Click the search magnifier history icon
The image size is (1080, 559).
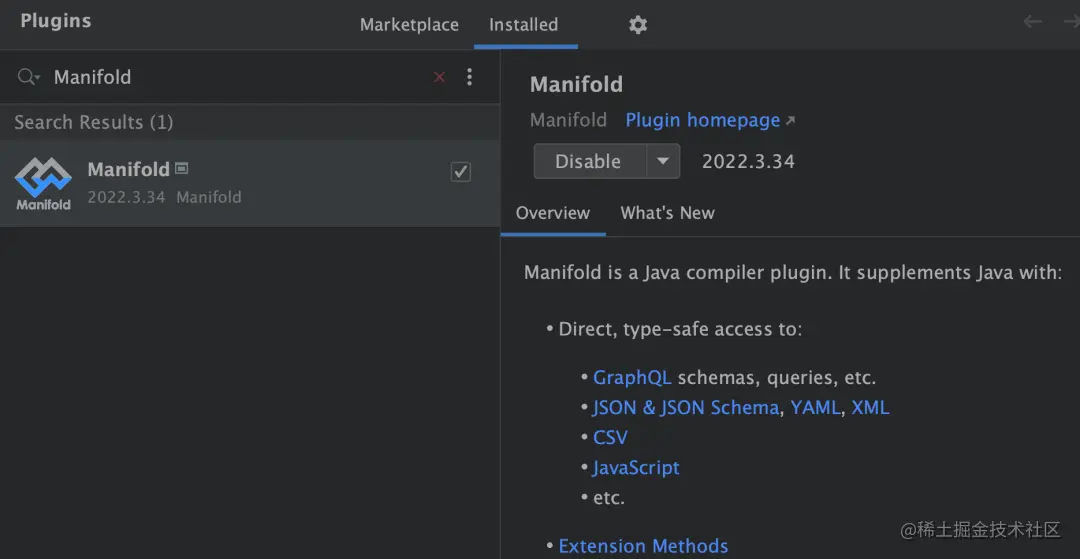point(28,77)
